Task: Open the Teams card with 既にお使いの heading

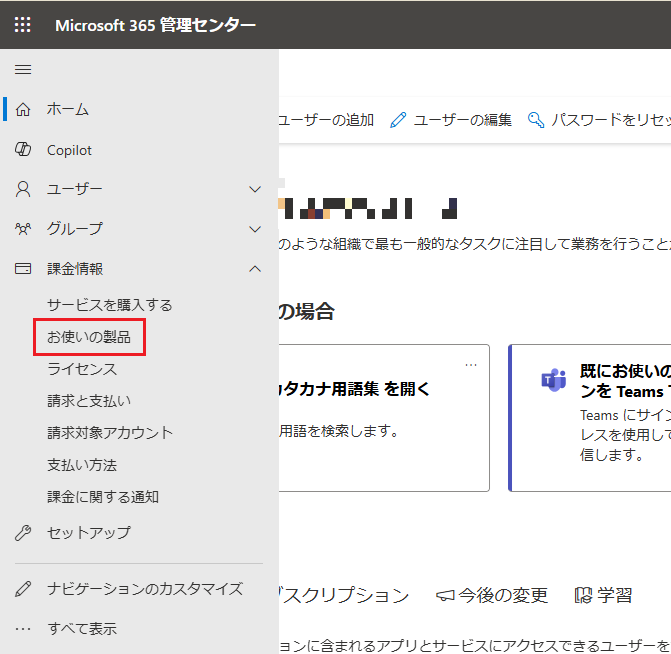Action: pos(590,418)
